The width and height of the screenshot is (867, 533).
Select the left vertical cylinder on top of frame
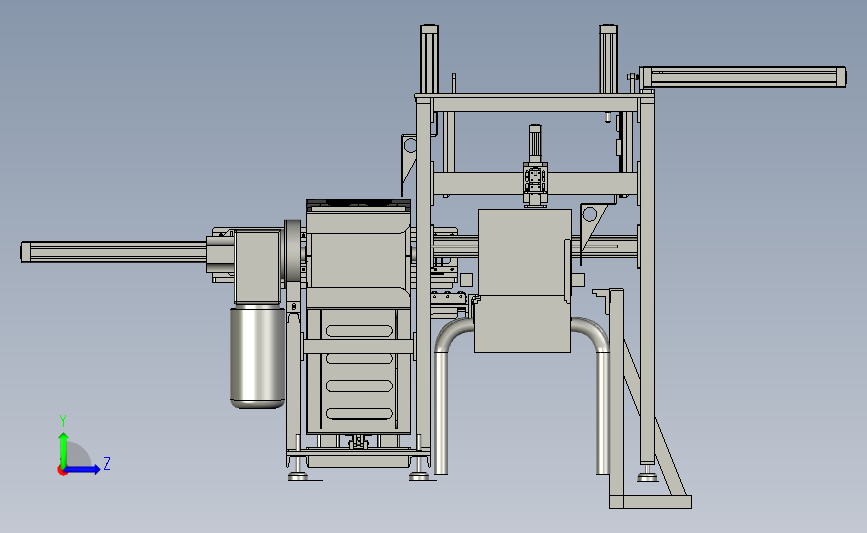pos(429,59)
